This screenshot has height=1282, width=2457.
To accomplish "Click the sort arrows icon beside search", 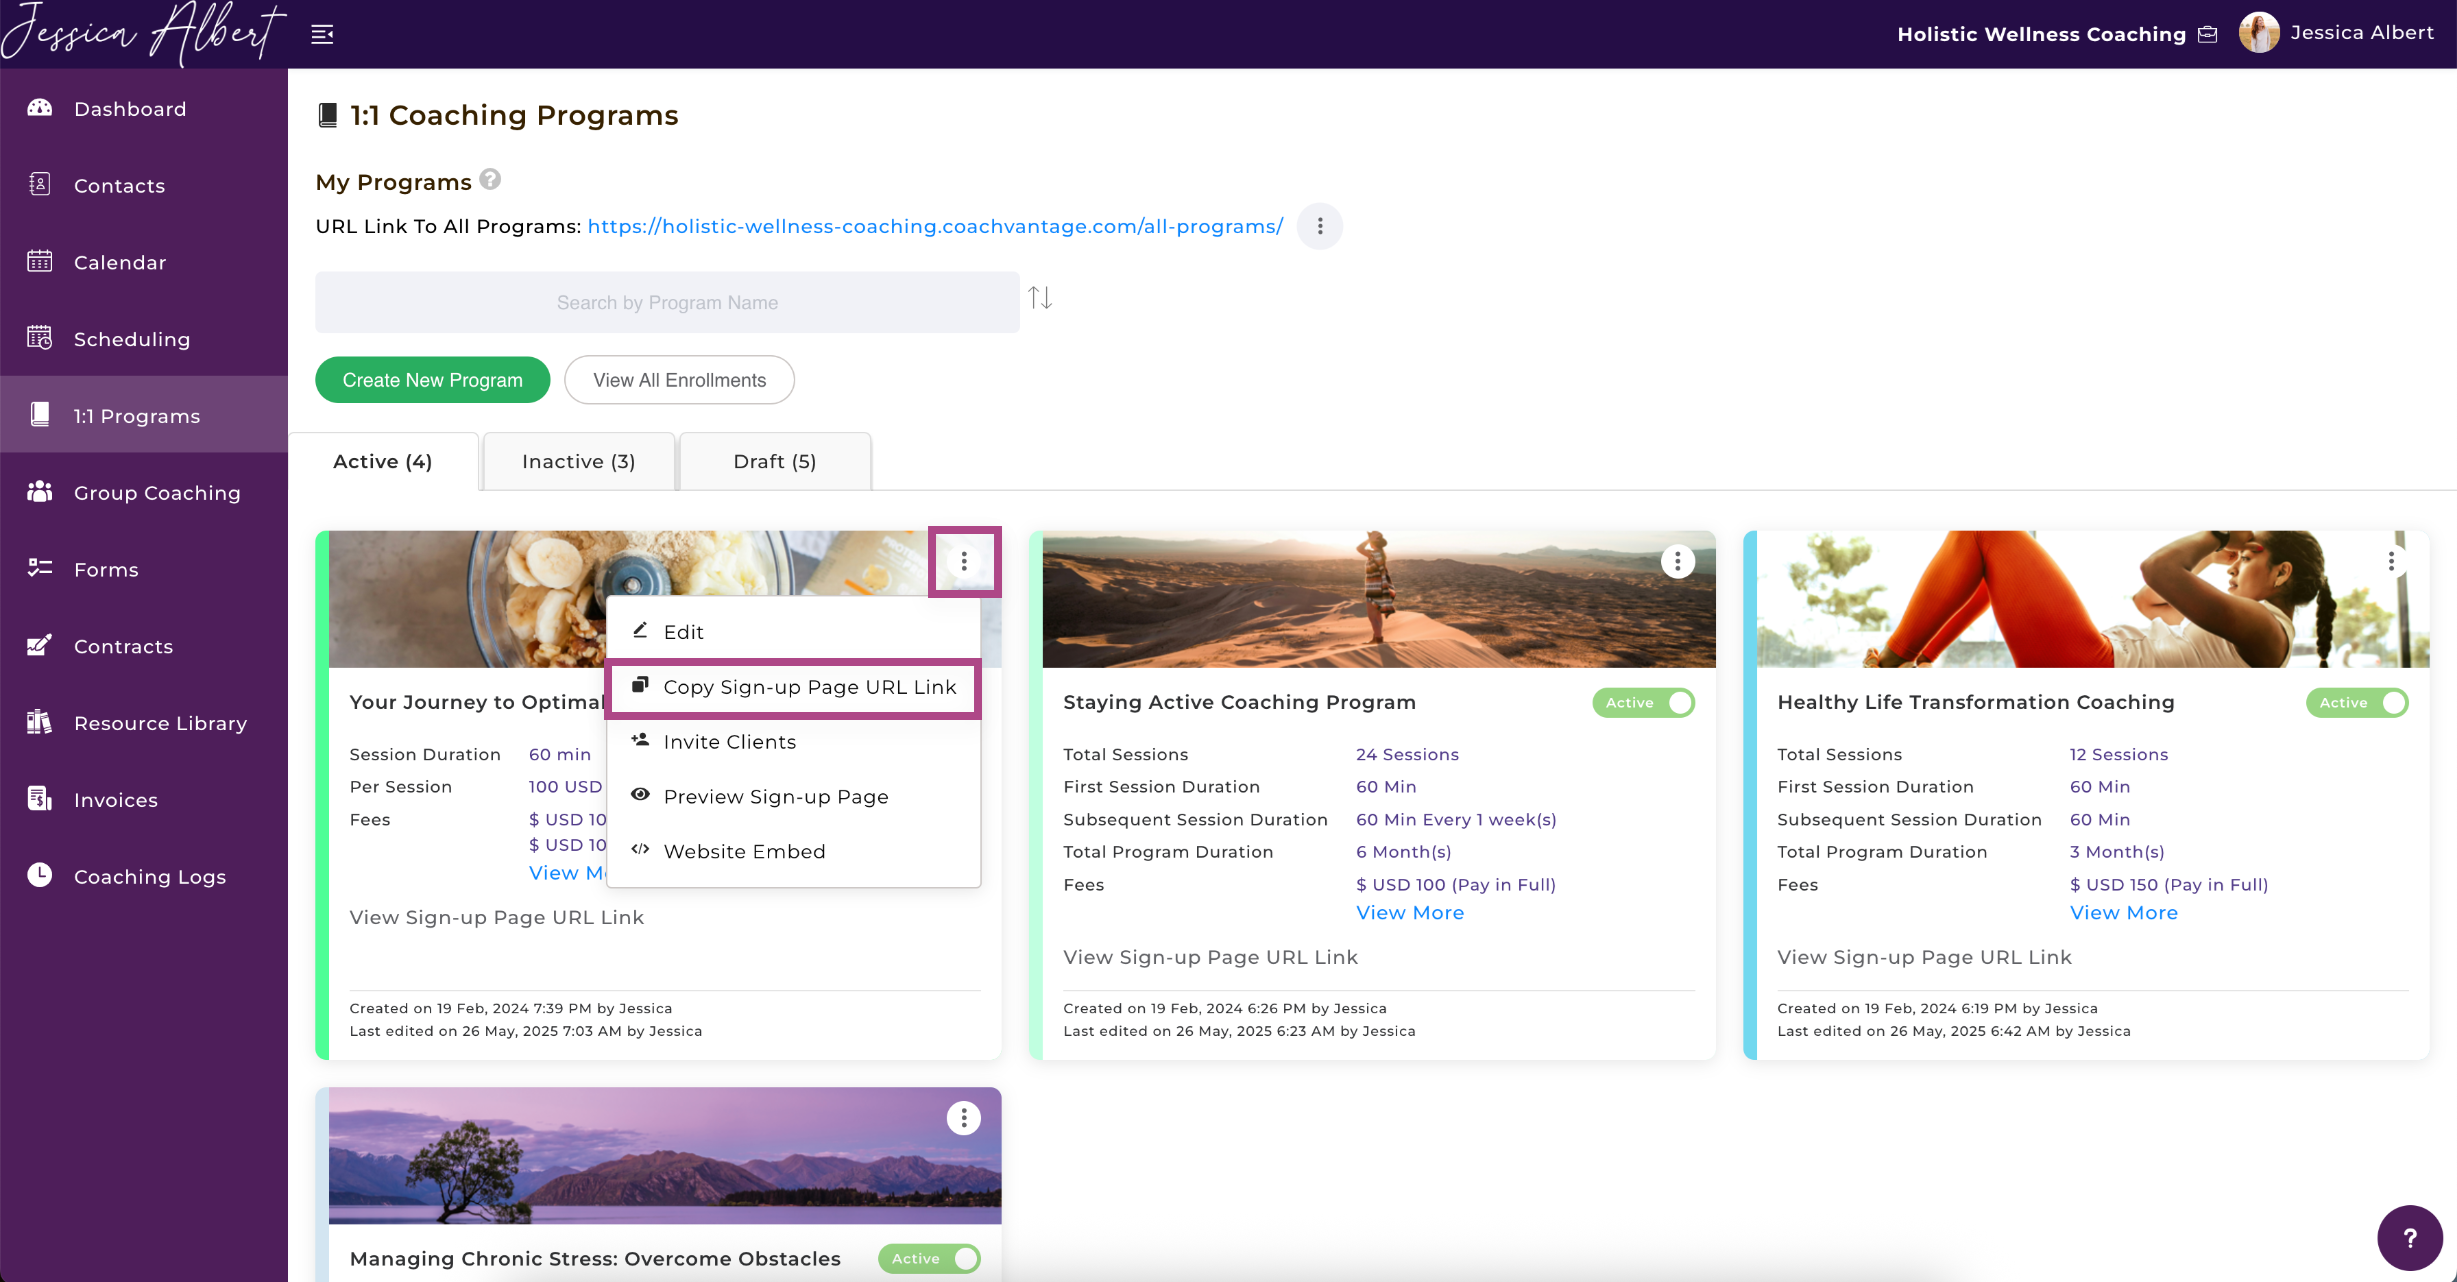I will [1040, 298].
